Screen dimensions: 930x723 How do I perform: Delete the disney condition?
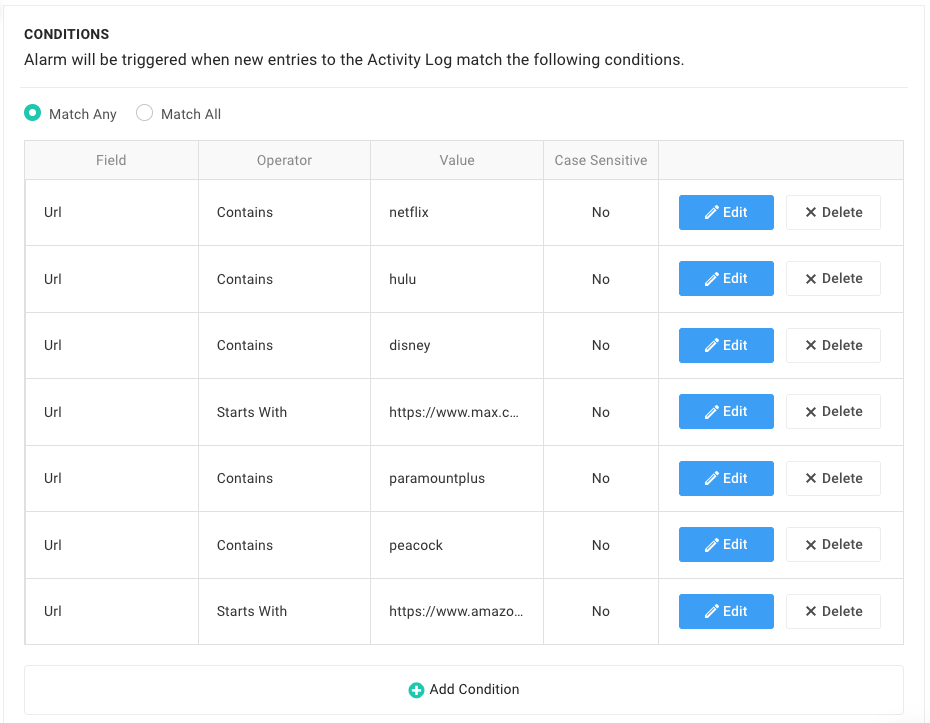[833, 345]
